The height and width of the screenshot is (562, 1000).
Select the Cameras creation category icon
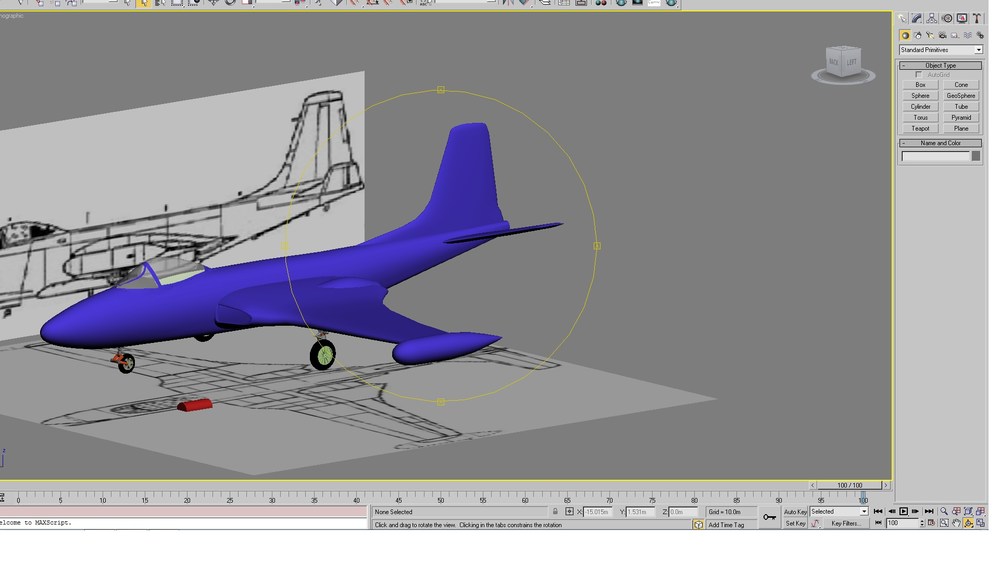tap(942, 35)
